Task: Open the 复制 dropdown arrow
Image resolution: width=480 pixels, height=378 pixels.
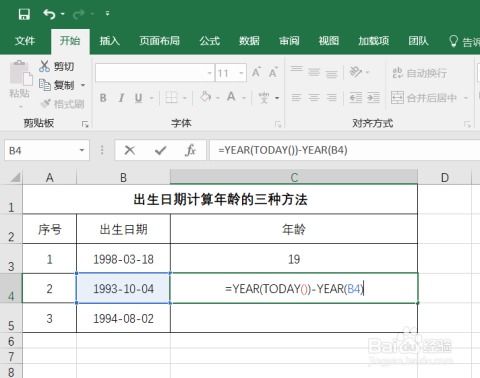Action: coord(83,85)
